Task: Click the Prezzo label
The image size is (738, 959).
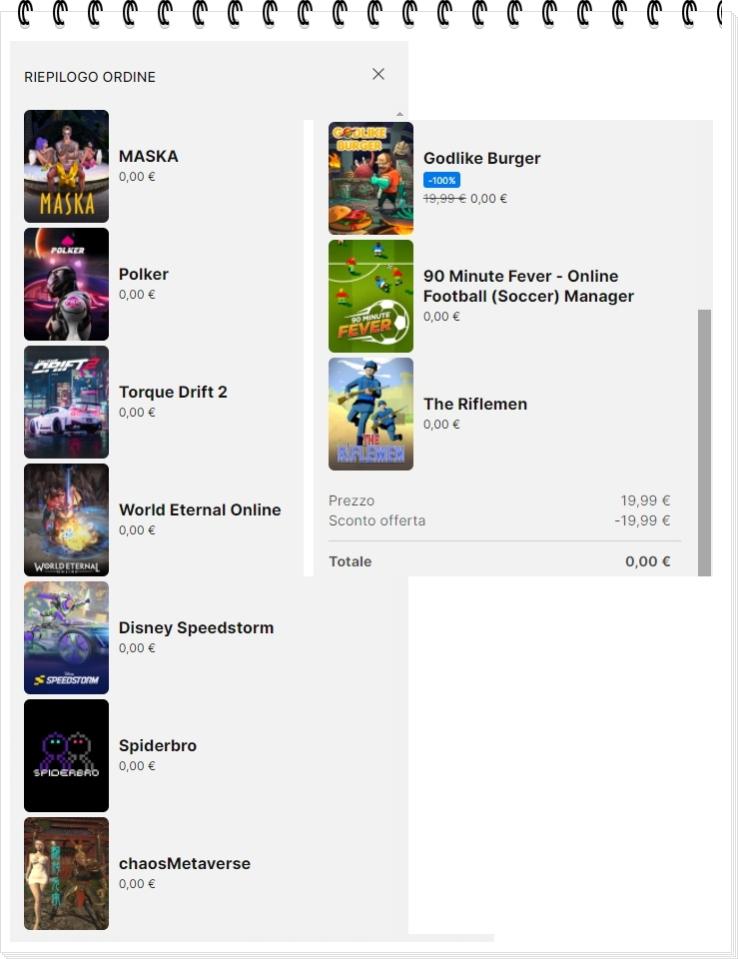Action: tap(352, 501)
